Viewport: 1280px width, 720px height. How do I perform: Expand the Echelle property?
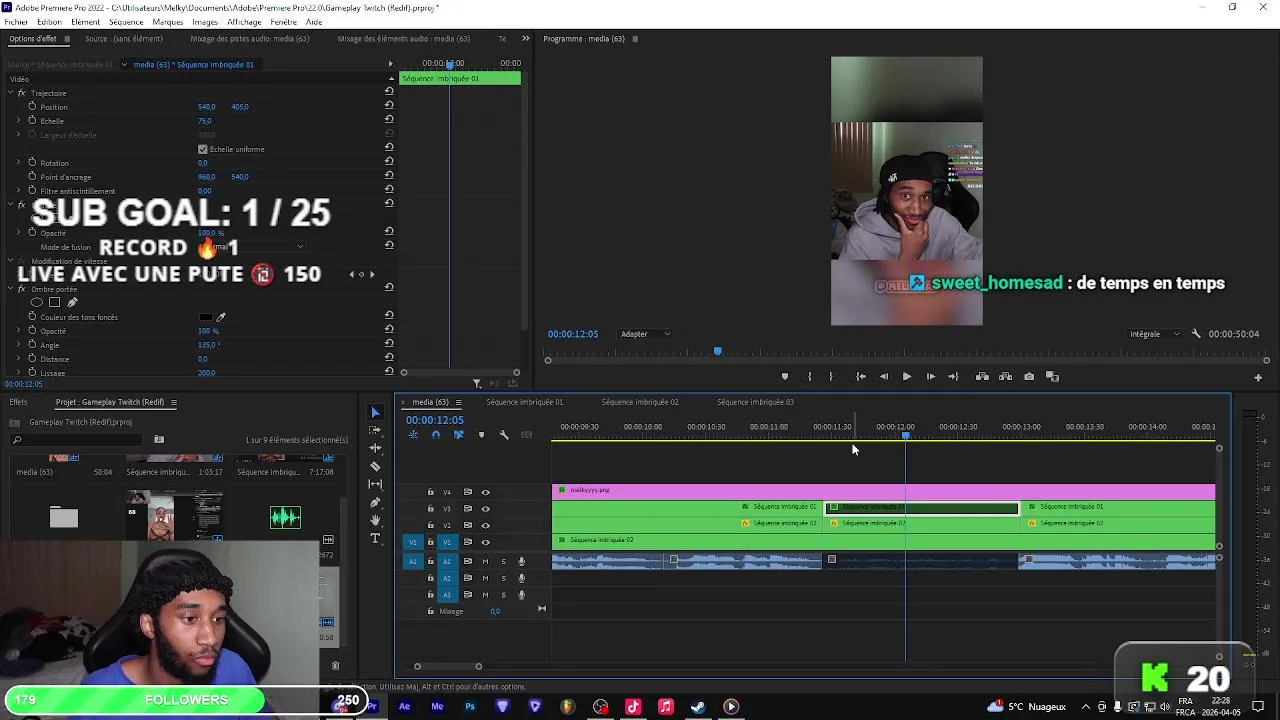click(18, 121)
